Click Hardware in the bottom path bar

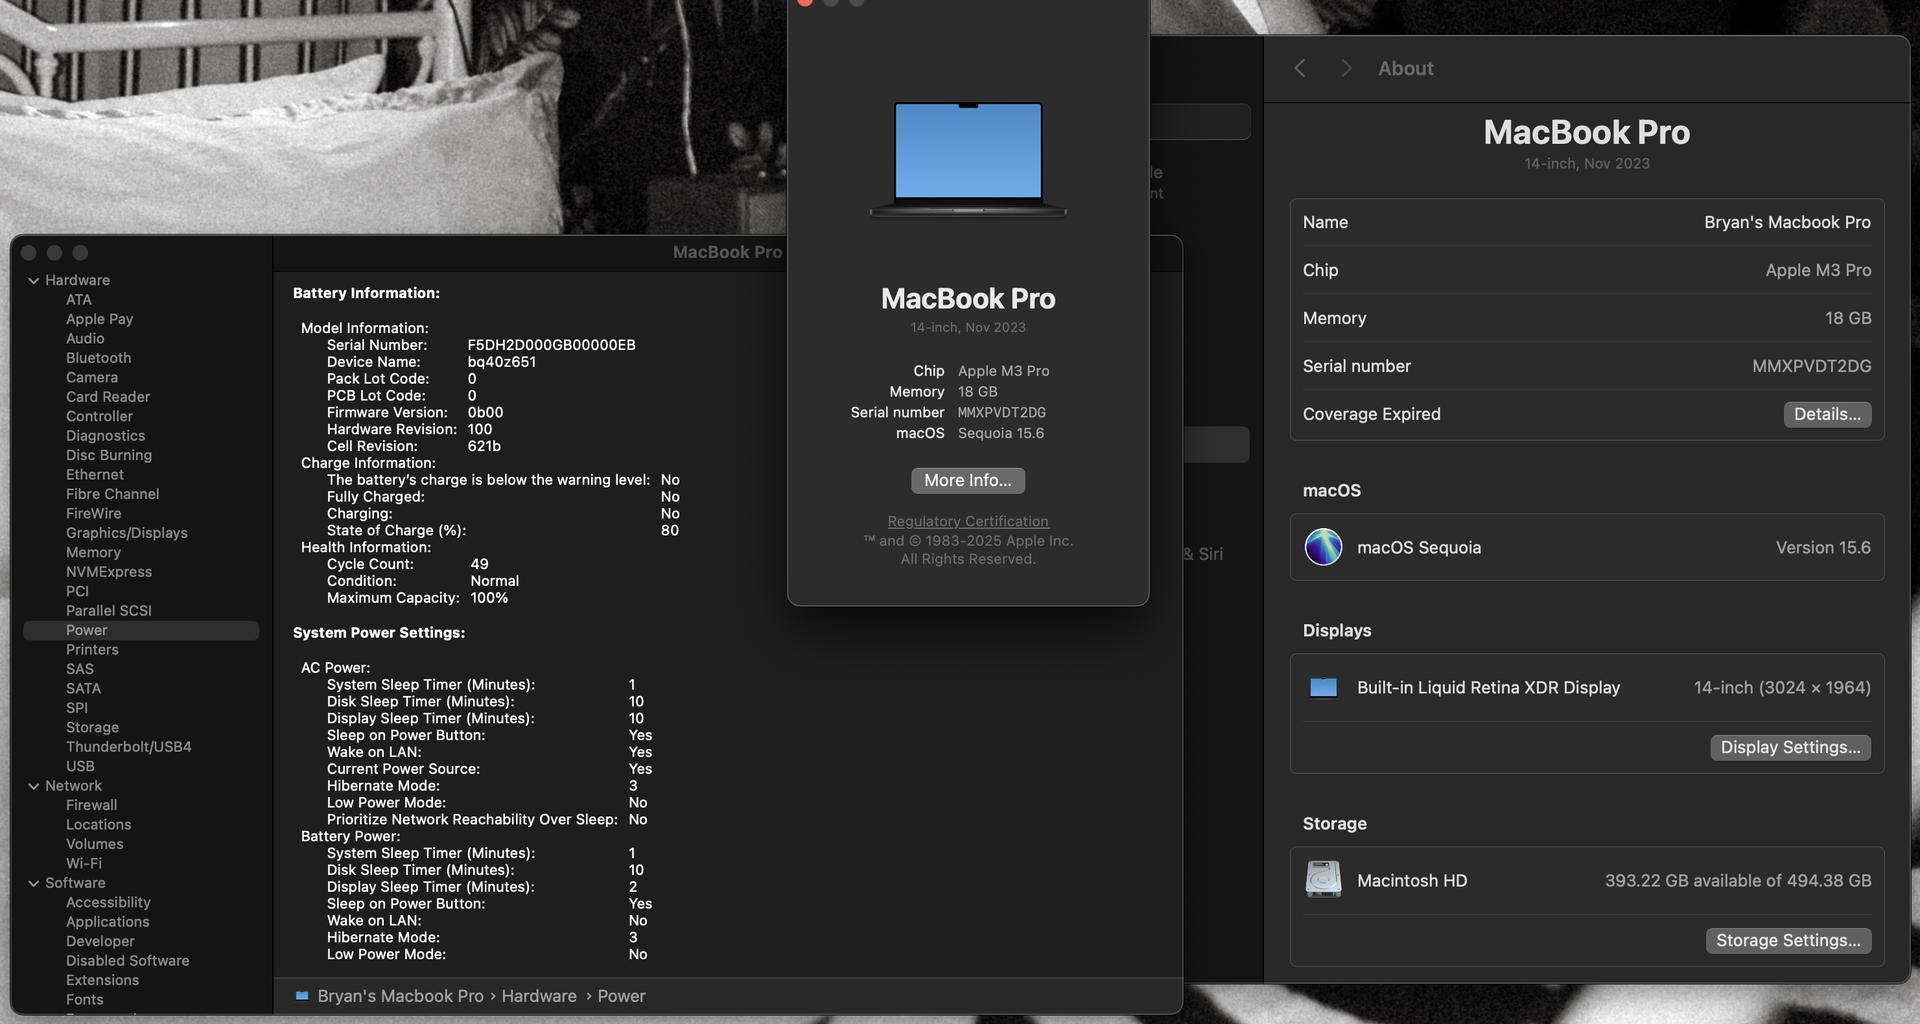pos(539,996)
